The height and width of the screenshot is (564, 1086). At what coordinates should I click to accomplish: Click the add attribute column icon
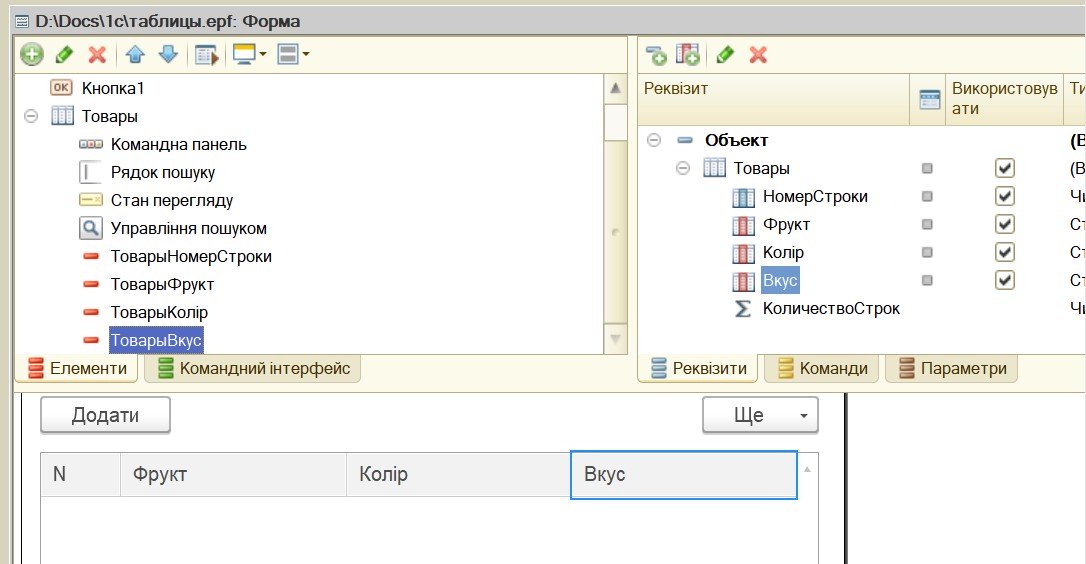click(688, 55)
